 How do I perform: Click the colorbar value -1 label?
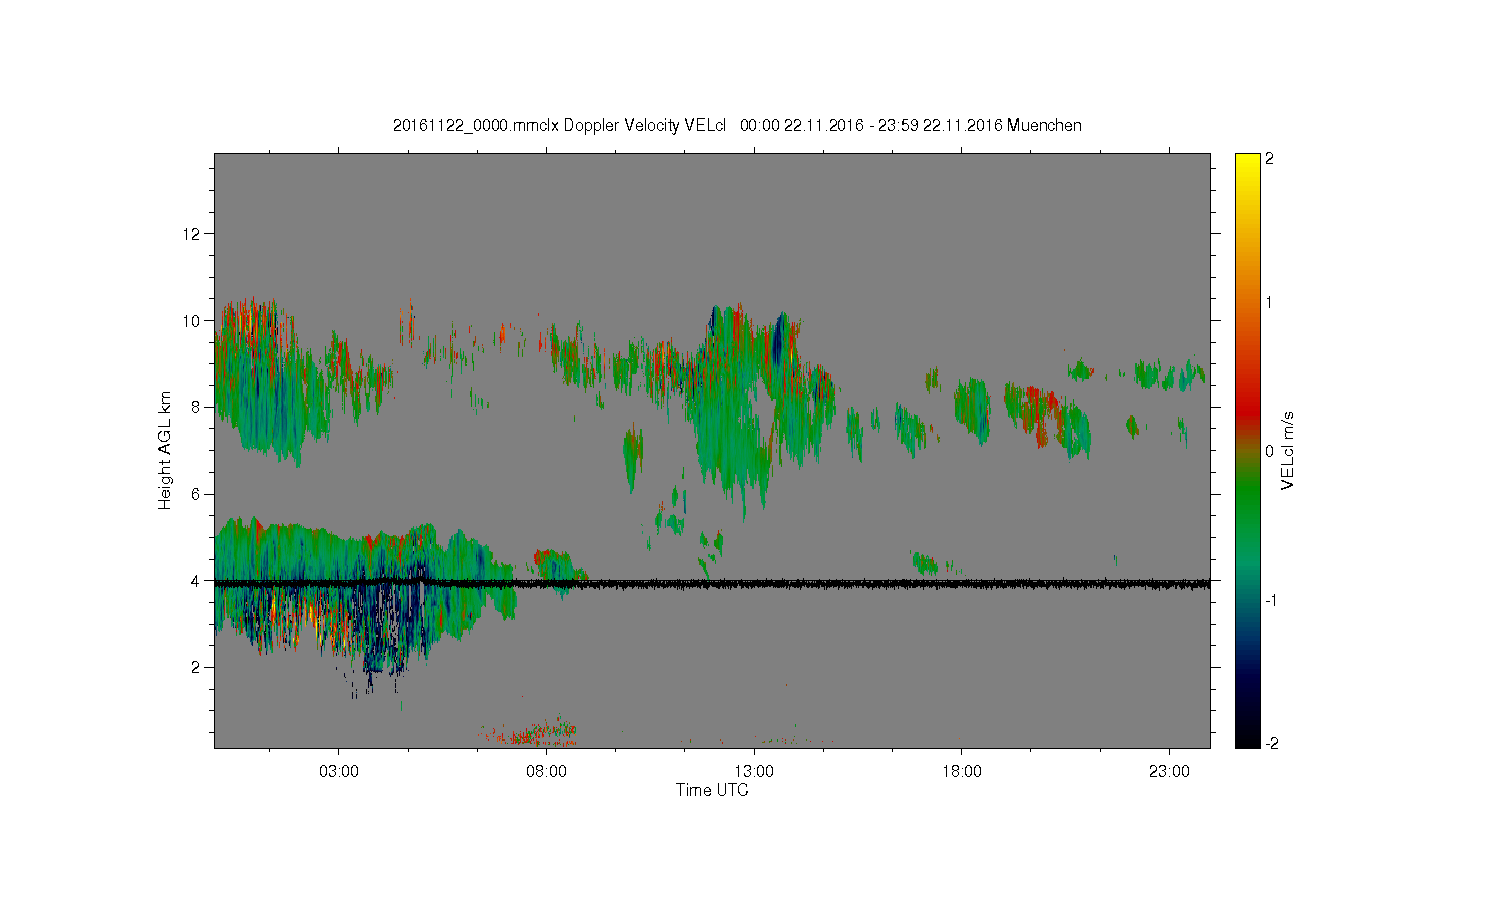[1270, 600]
